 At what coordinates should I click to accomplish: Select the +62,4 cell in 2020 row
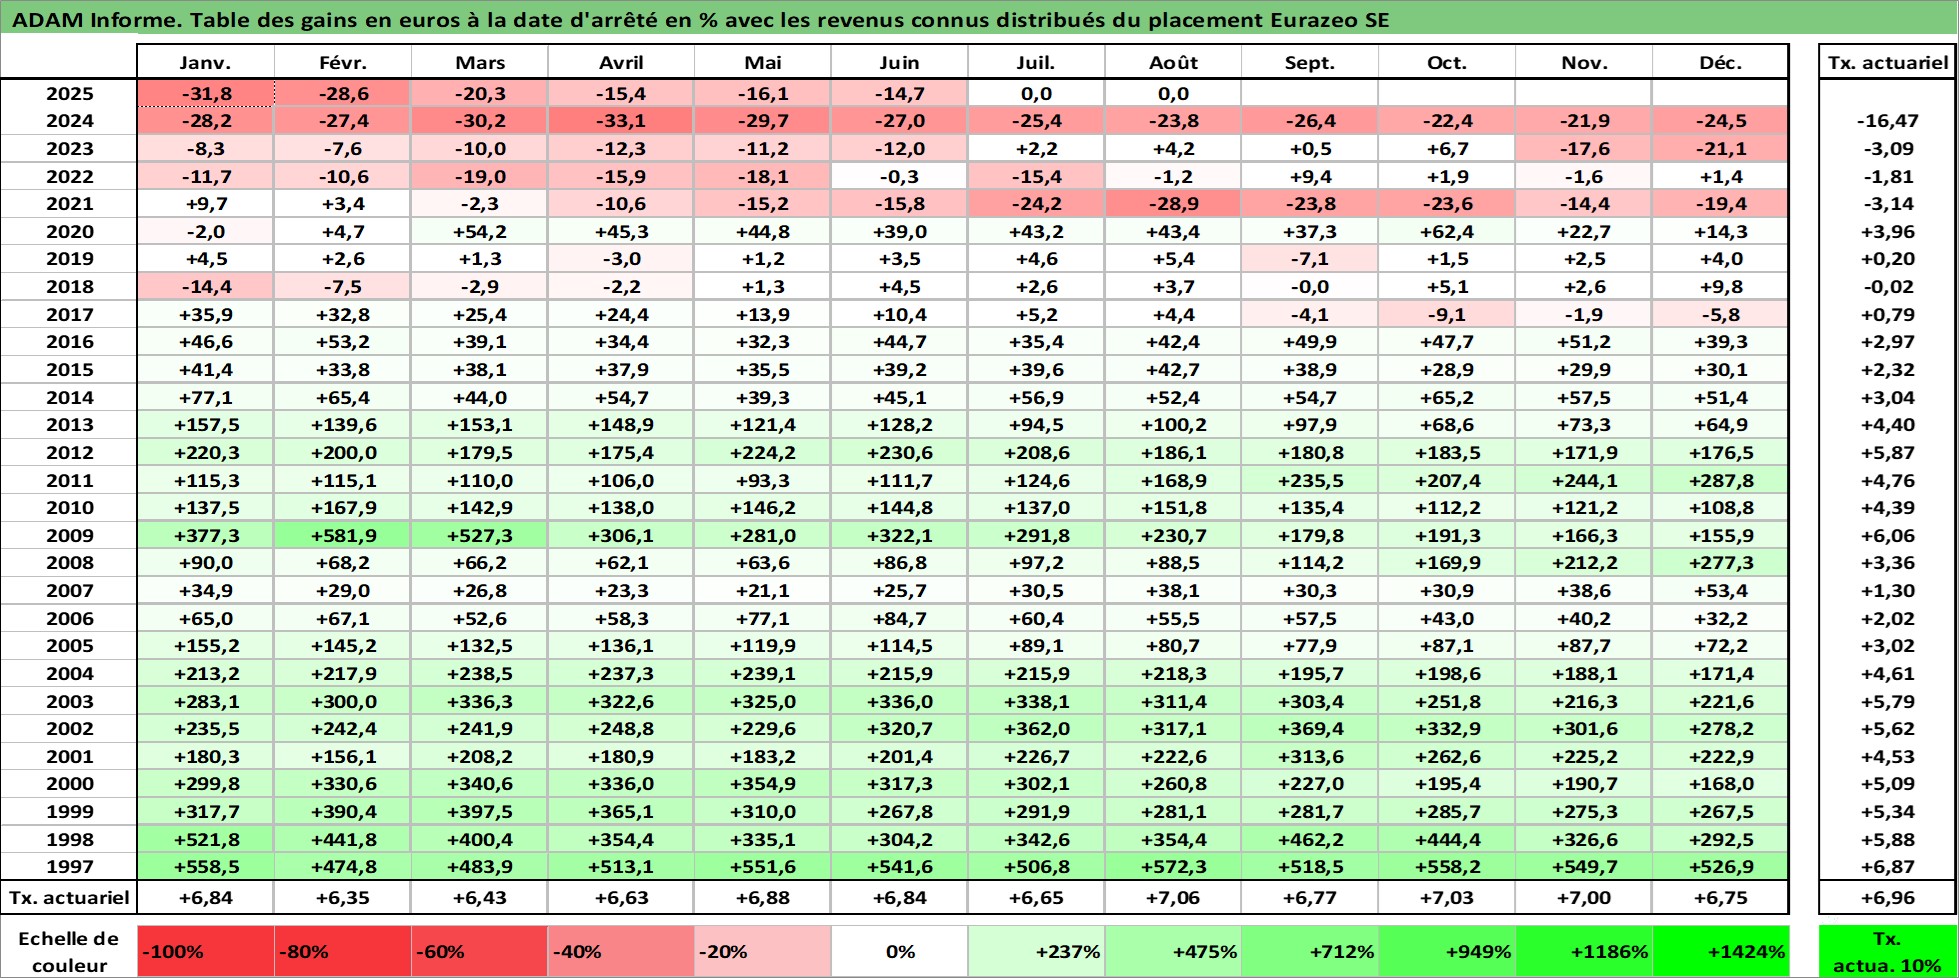tap(1447, 232)
